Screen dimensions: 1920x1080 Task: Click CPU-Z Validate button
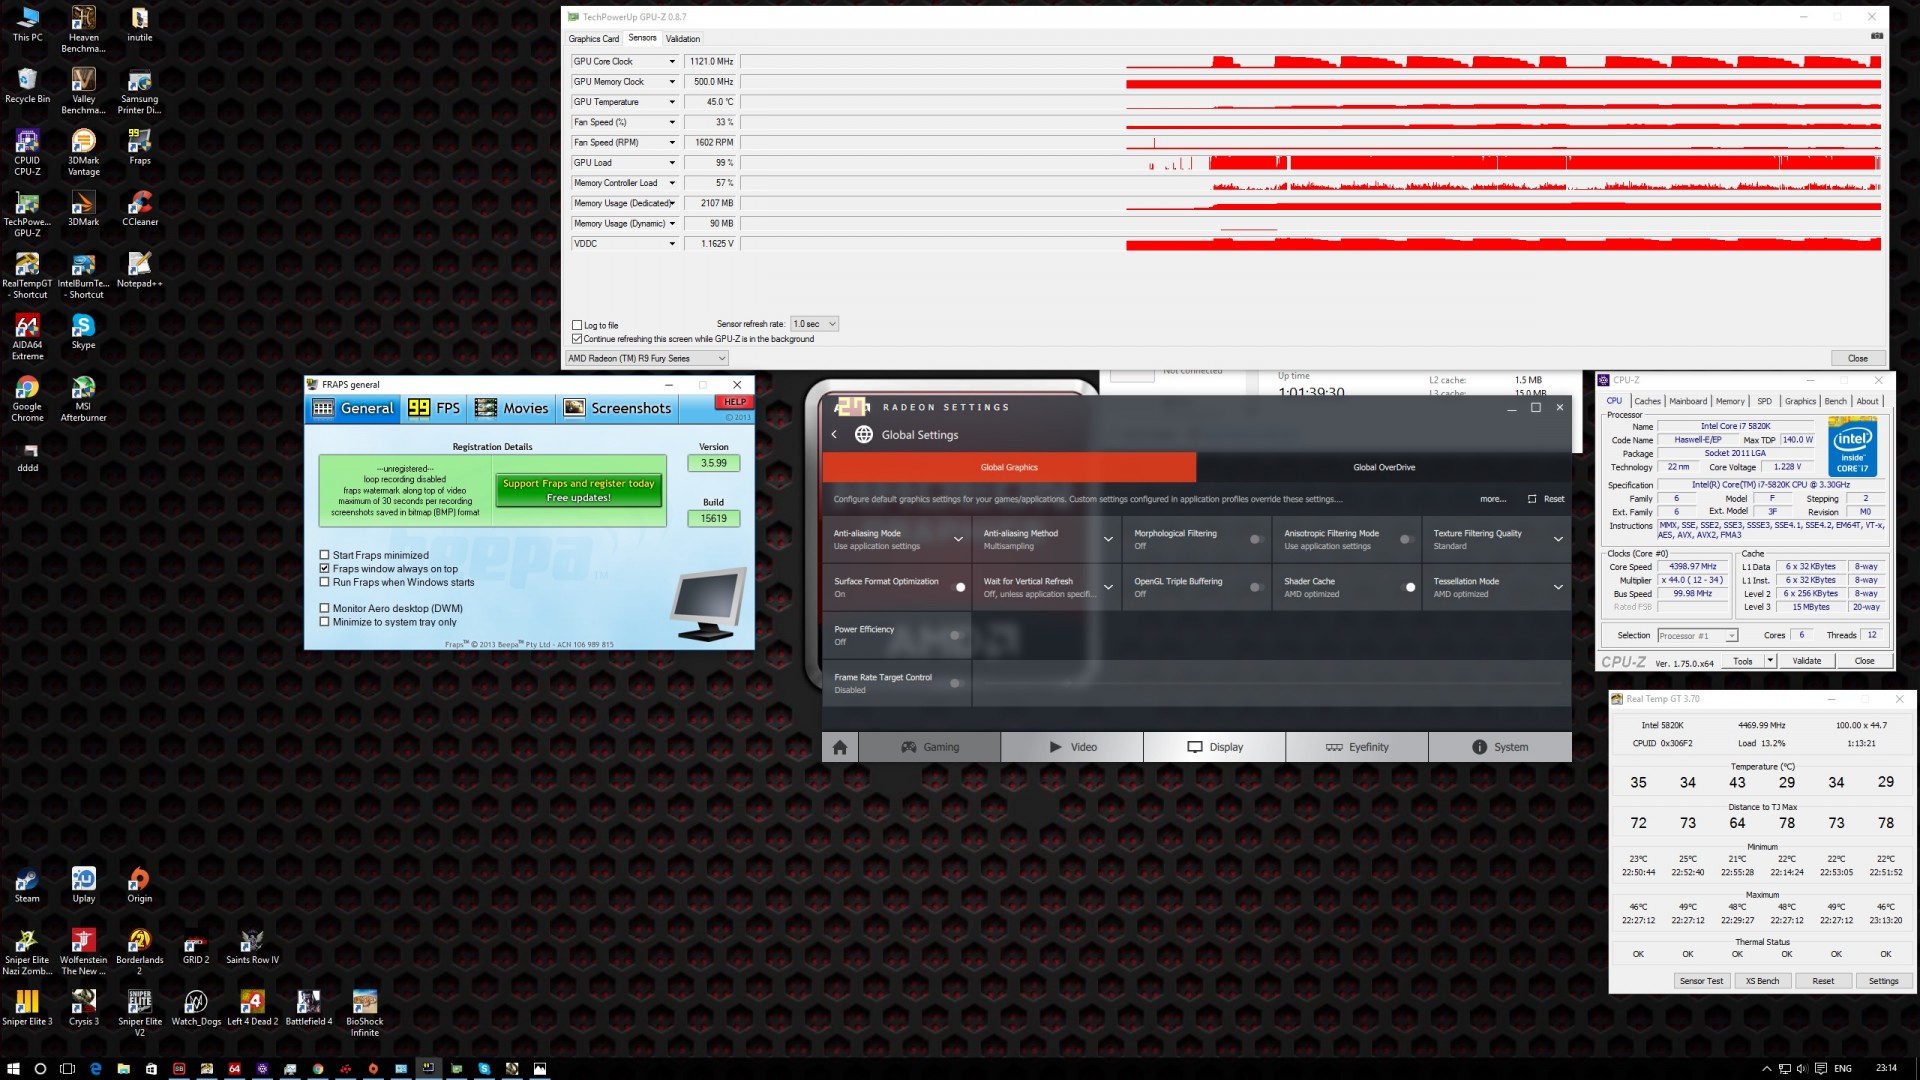point(1806,661)
